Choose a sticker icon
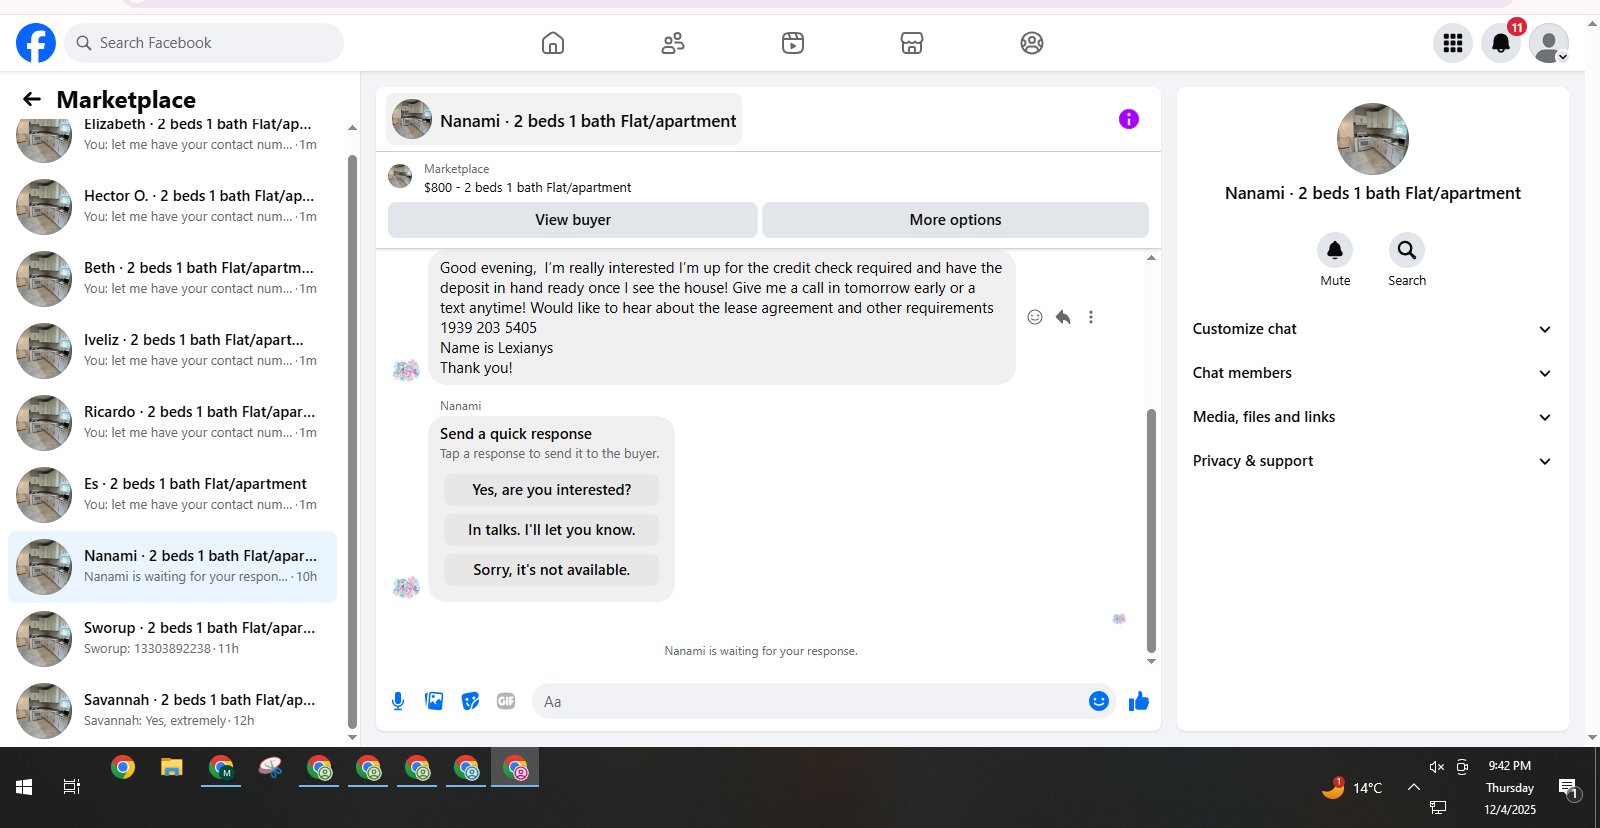Screen dimensions: 1600x828 pyautogui.click(x=470, y=701)
